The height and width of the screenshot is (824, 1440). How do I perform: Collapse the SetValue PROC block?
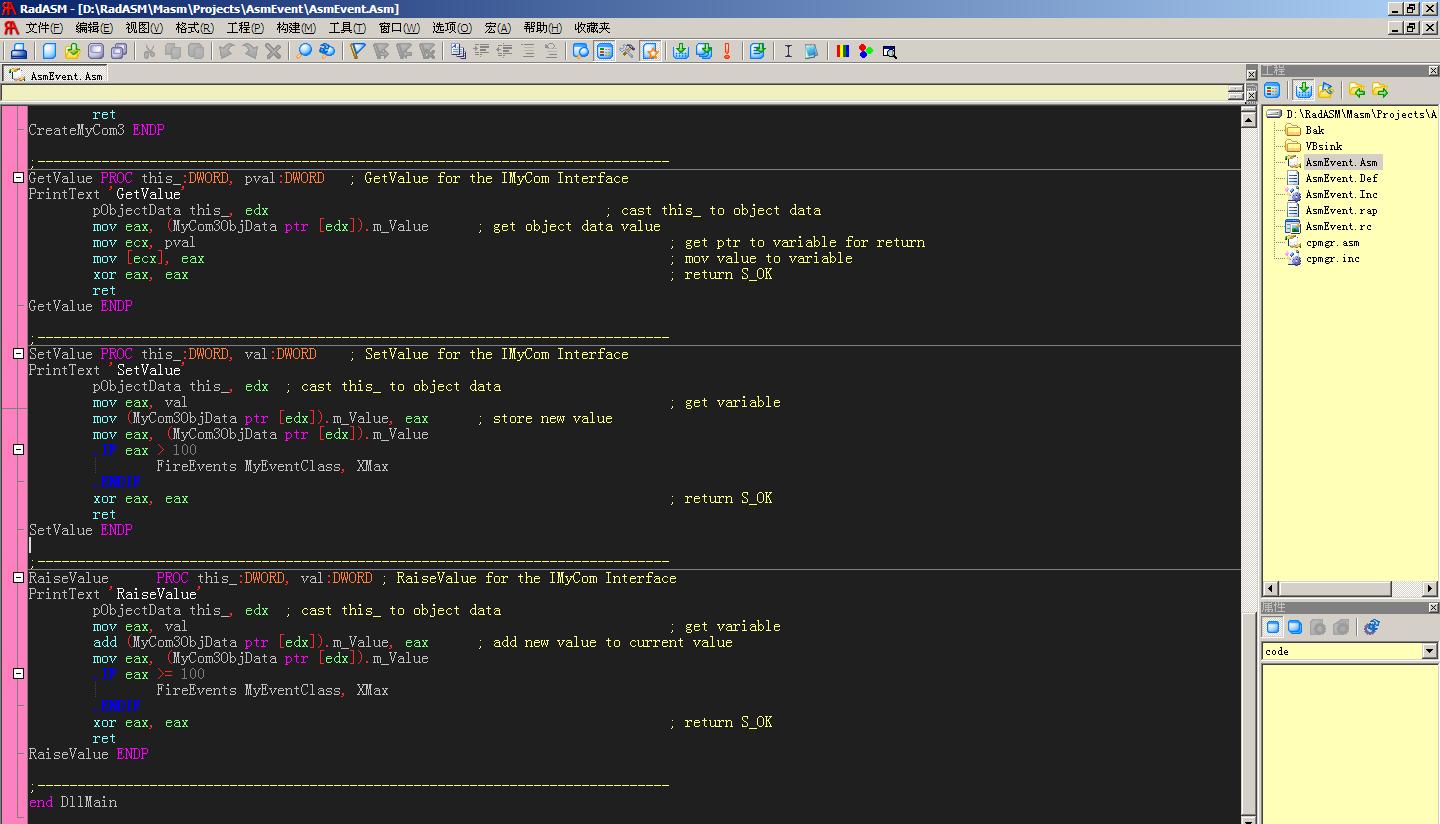pos(18,354)
